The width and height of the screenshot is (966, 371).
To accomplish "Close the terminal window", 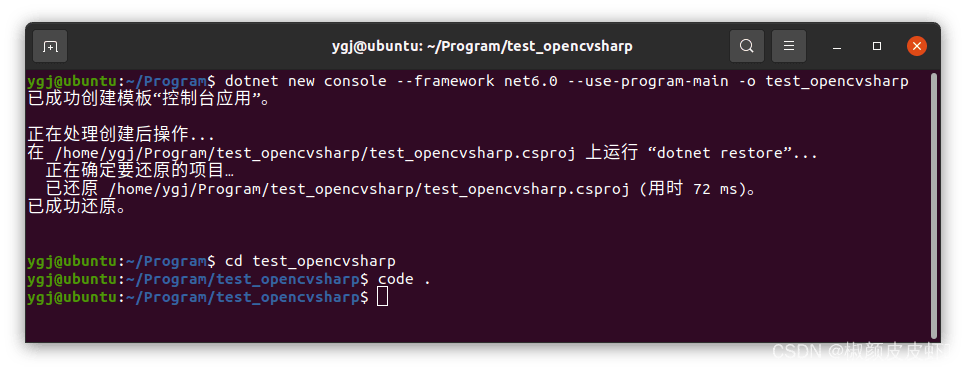I will point(917,46).
